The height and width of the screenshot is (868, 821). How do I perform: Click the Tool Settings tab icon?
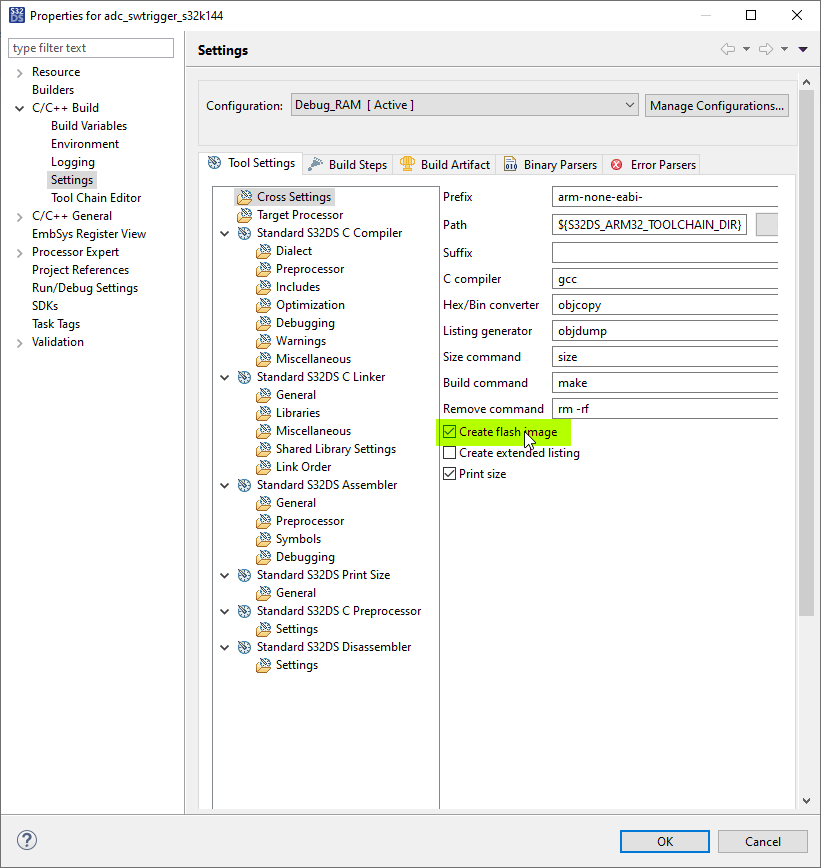[214, 162]
